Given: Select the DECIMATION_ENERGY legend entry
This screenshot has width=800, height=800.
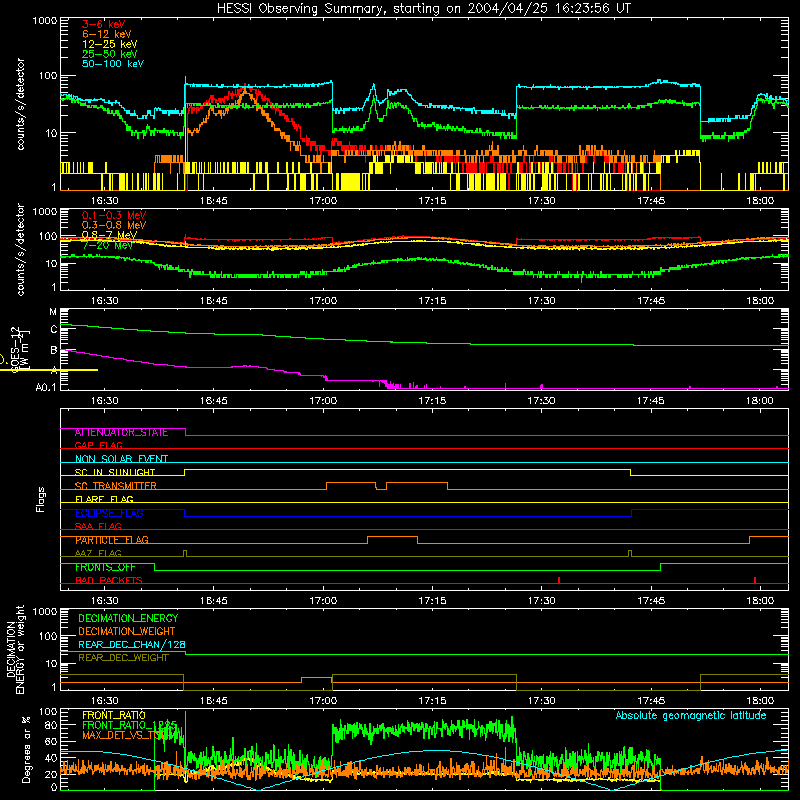Looking at the screenshot, I should (128, 618).
